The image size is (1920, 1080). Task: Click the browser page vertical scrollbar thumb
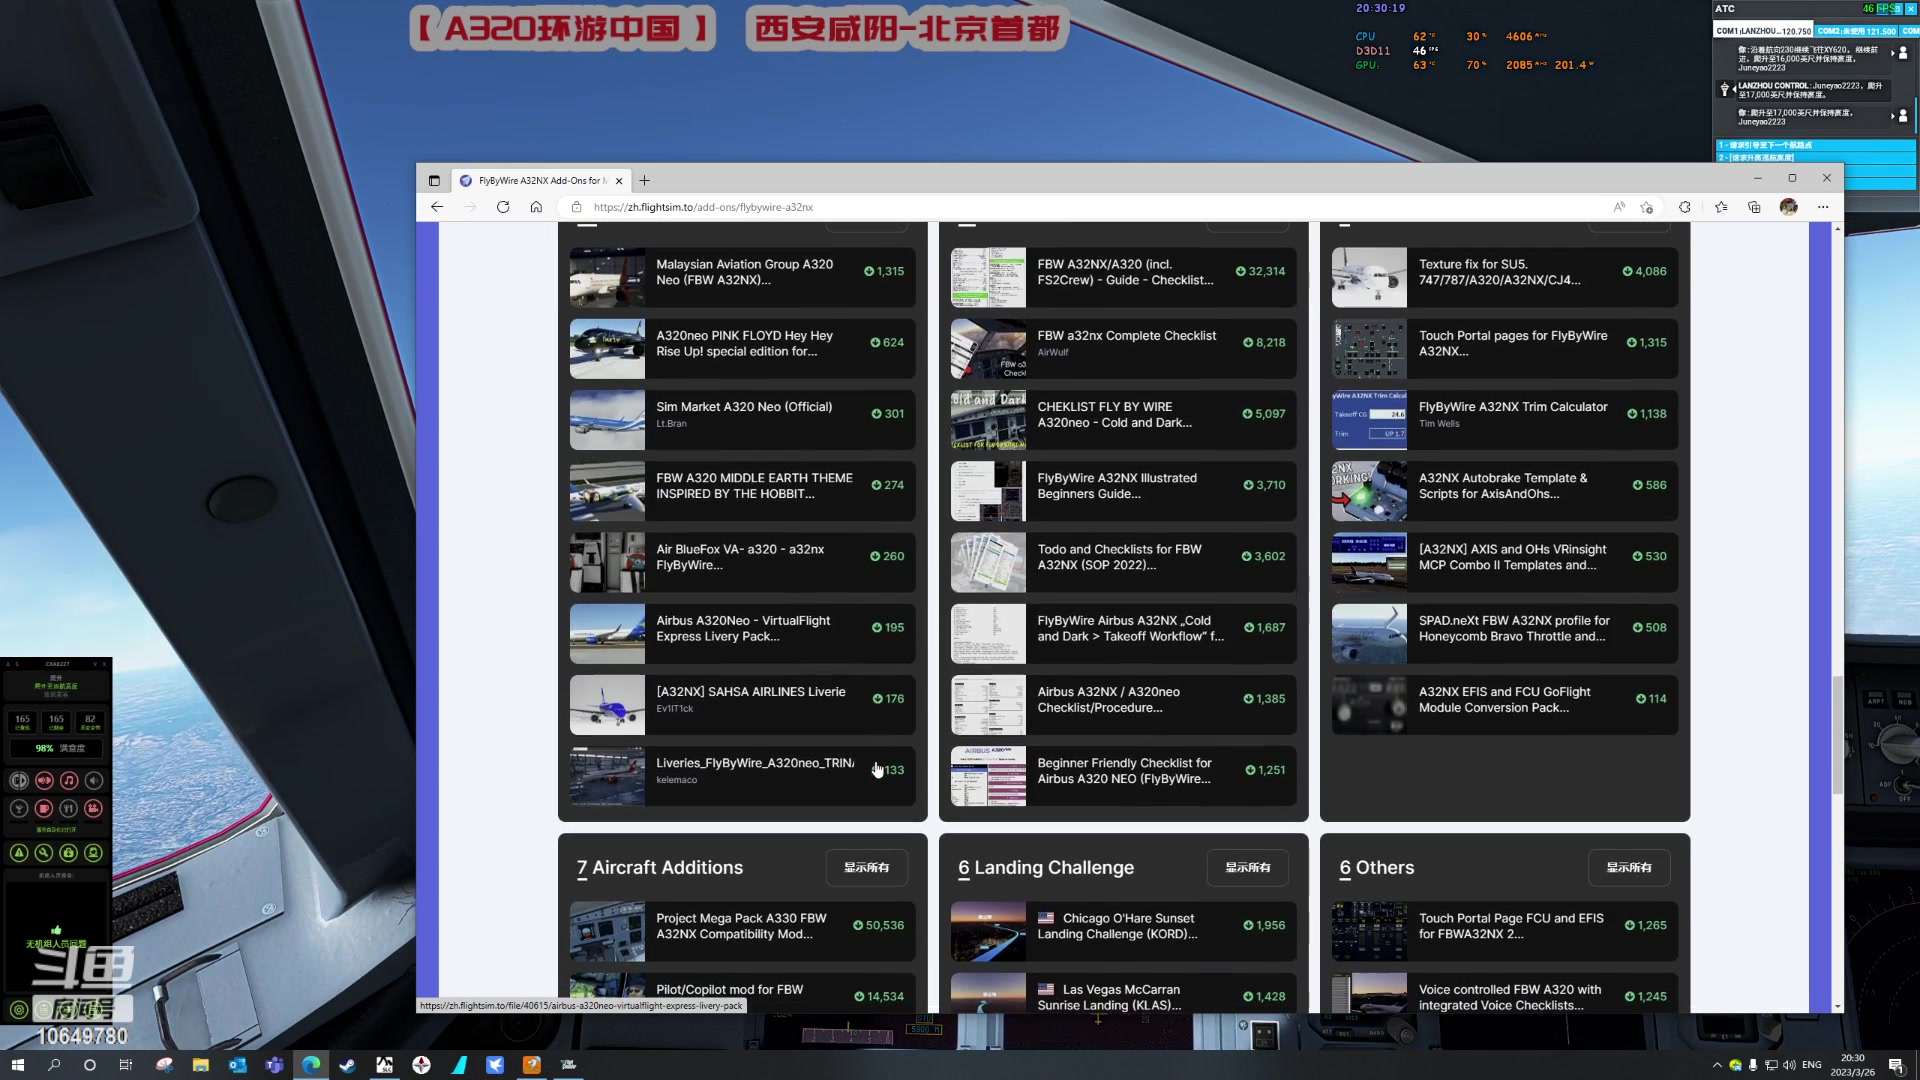tap(1837, 735)
